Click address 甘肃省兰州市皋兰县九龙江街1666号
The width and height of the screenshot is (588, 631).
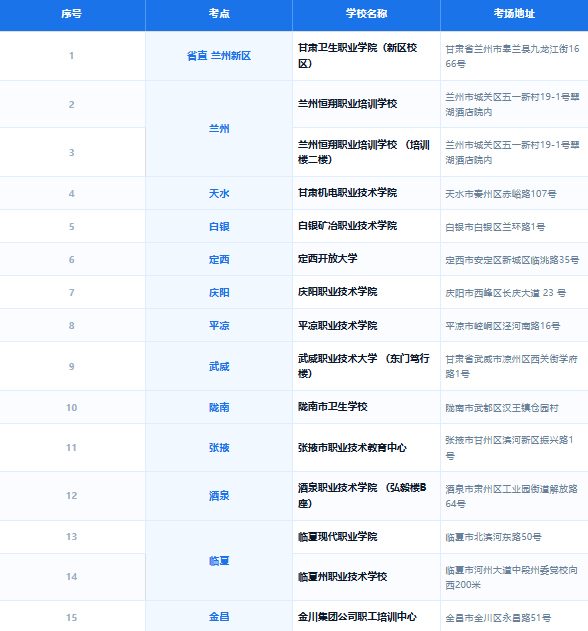coord(512,56)
